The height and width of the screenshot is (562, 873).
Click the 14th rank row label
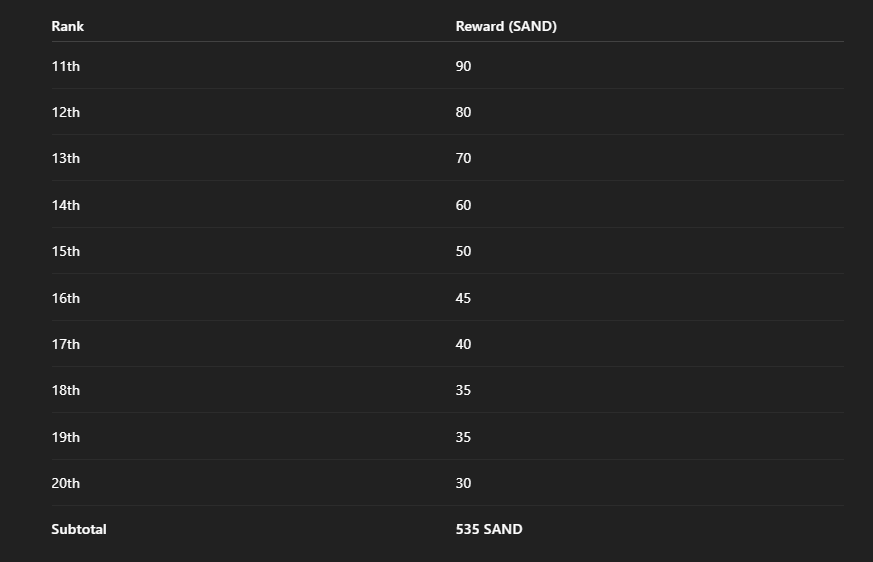pos(66,205)
